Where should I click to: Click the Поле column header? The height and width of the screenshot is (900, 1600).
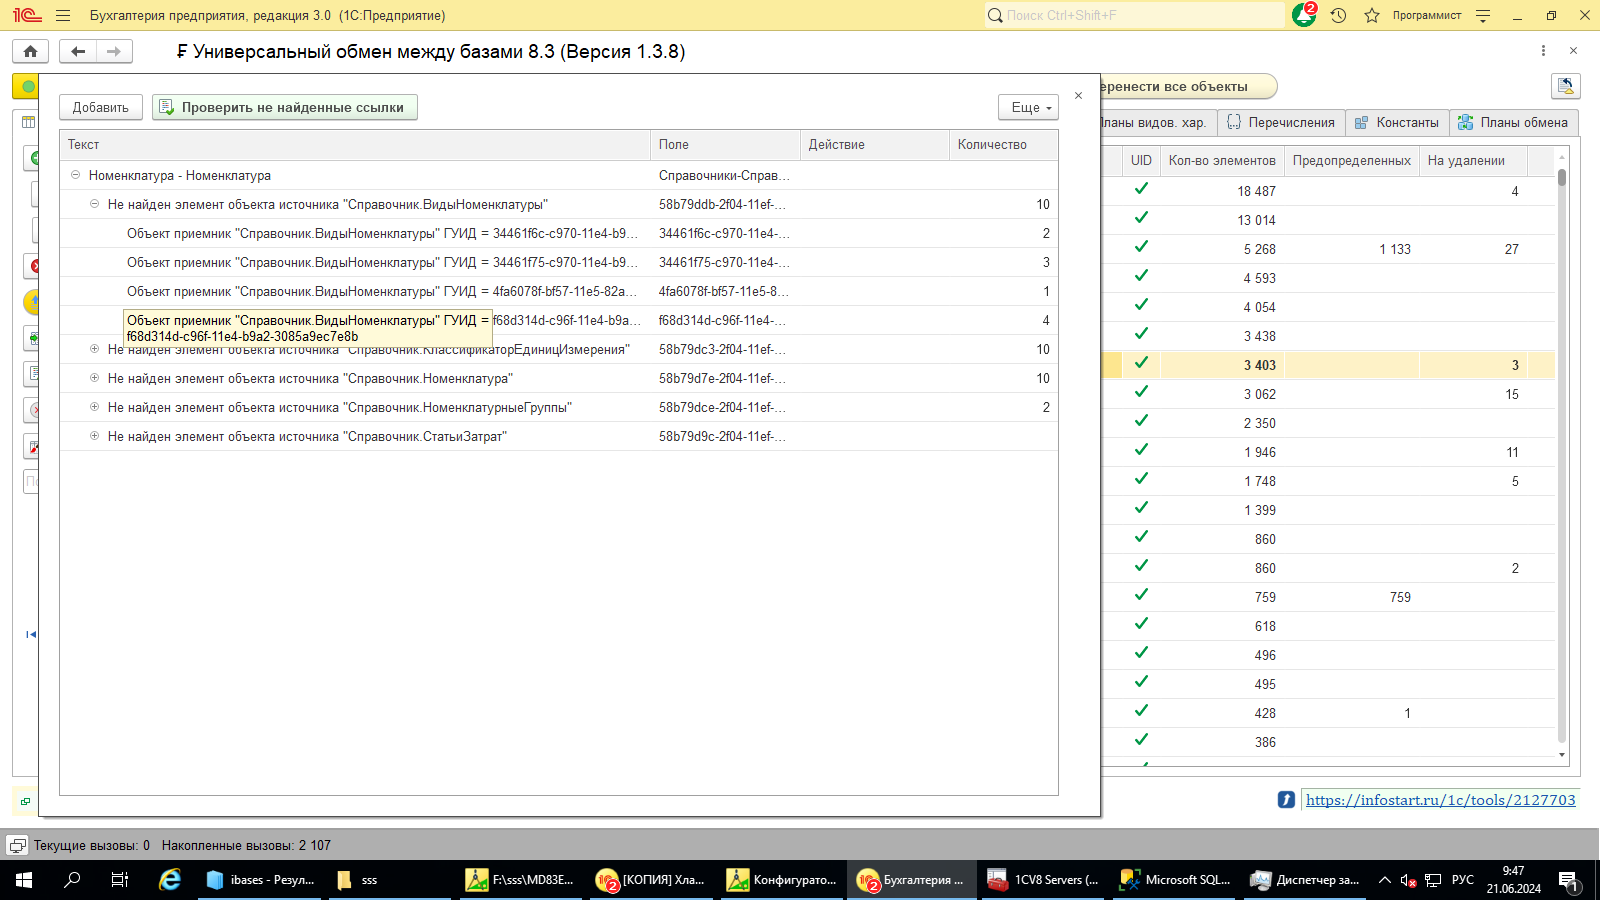[725, 145]
